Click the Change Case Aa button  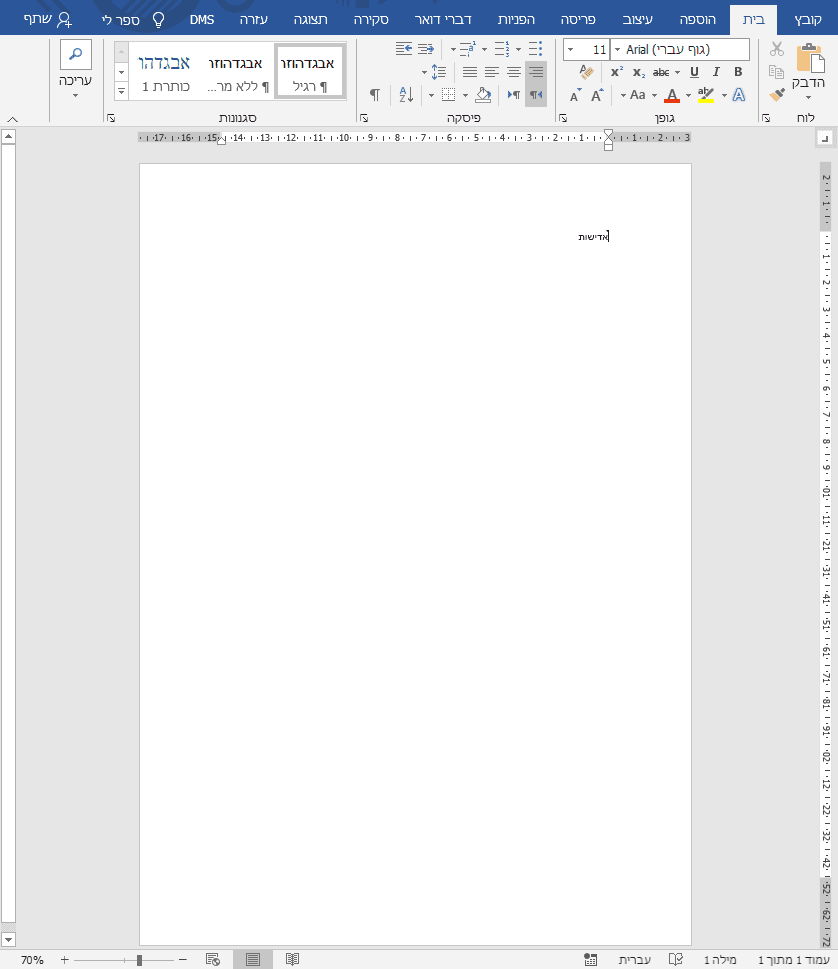(637, 95)
